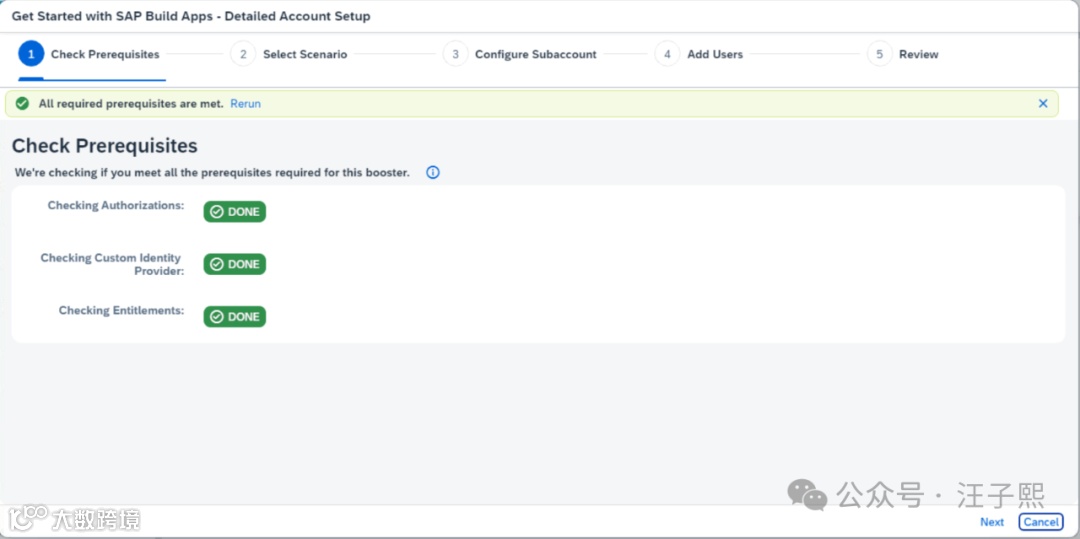Click the Rerun link

[245, 104]
